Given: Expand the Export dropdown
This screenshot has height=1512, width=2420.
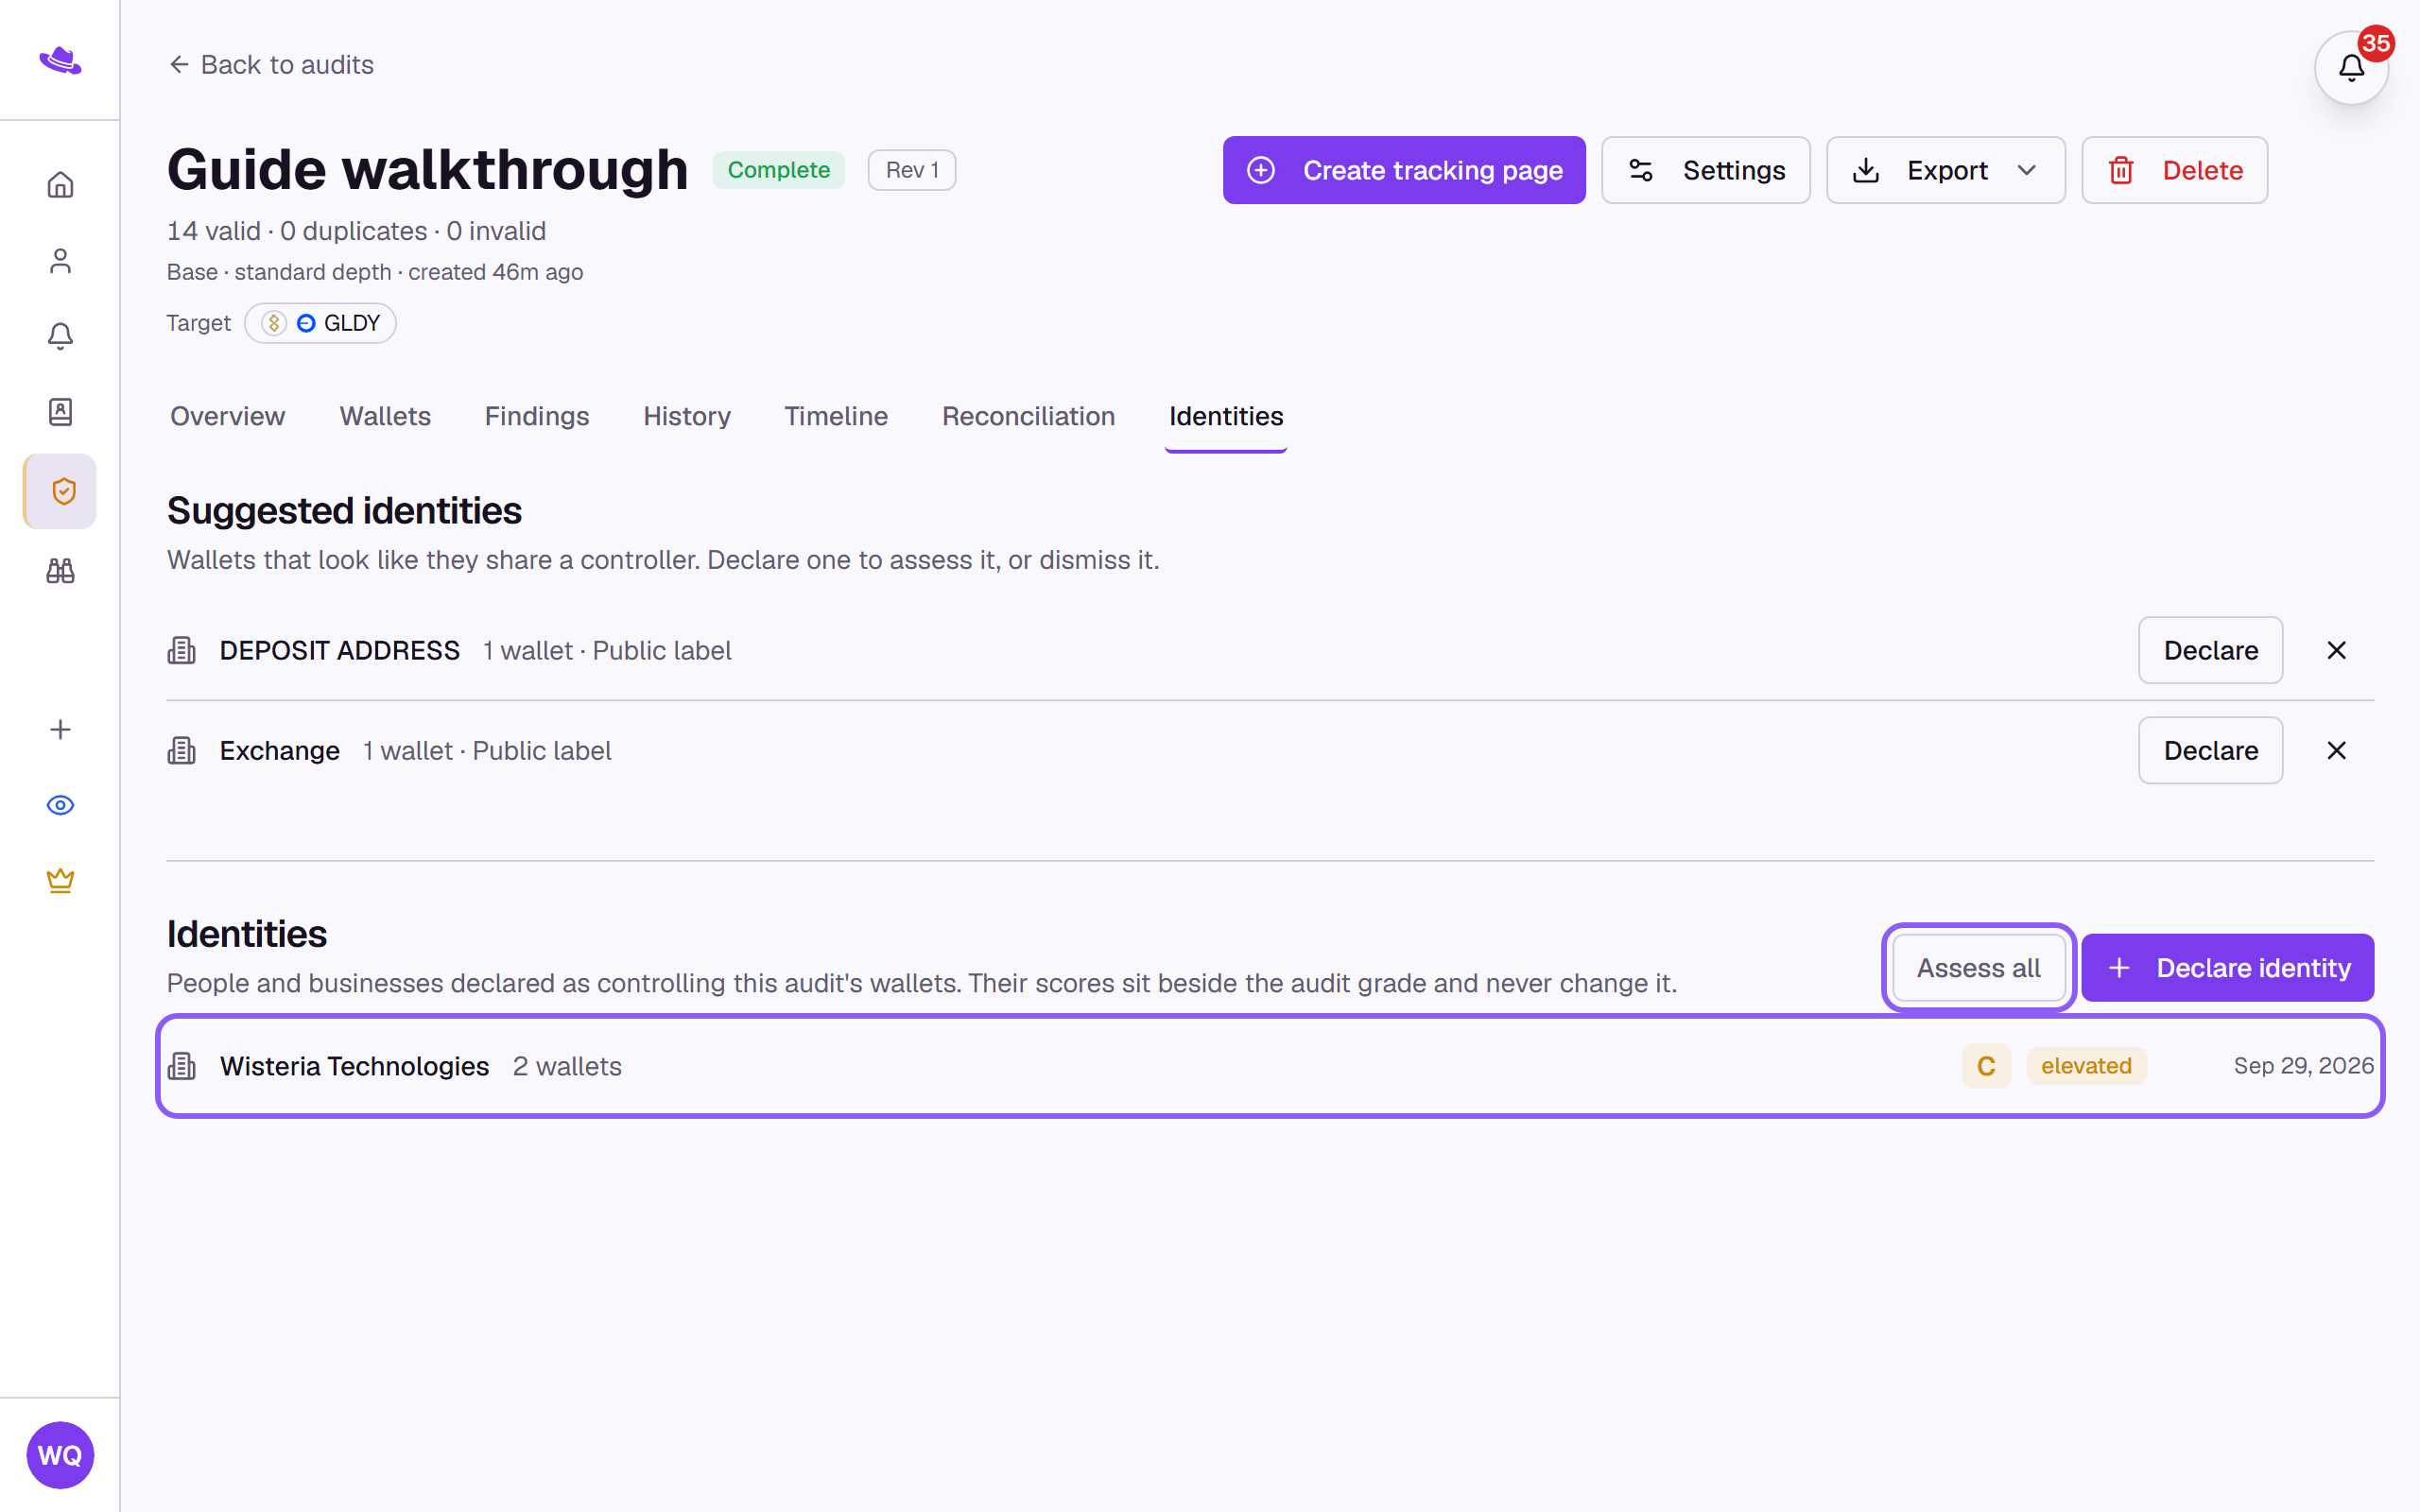Looking at the screenshot, I should (1945, 170).
